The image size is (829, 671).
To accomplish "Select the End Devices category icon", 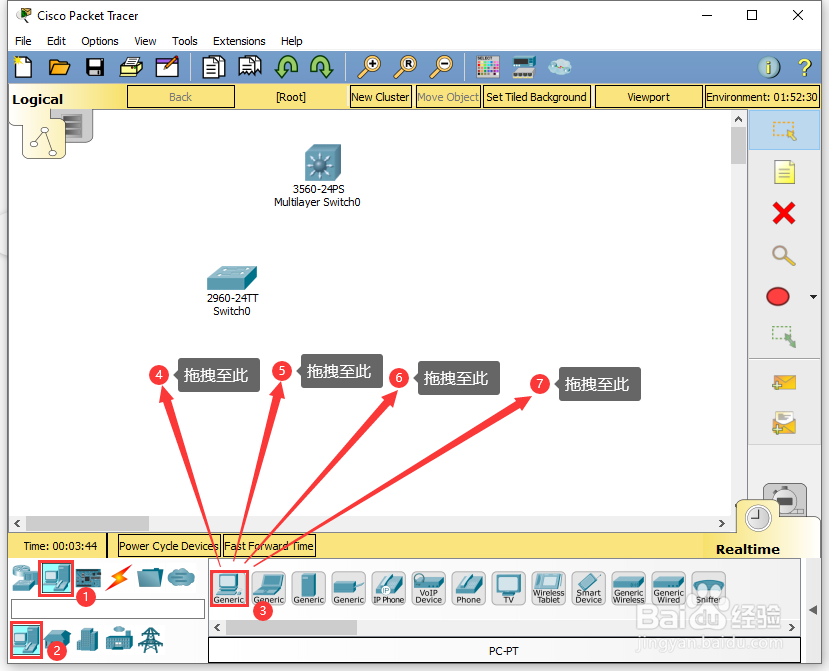I will 56,578.
